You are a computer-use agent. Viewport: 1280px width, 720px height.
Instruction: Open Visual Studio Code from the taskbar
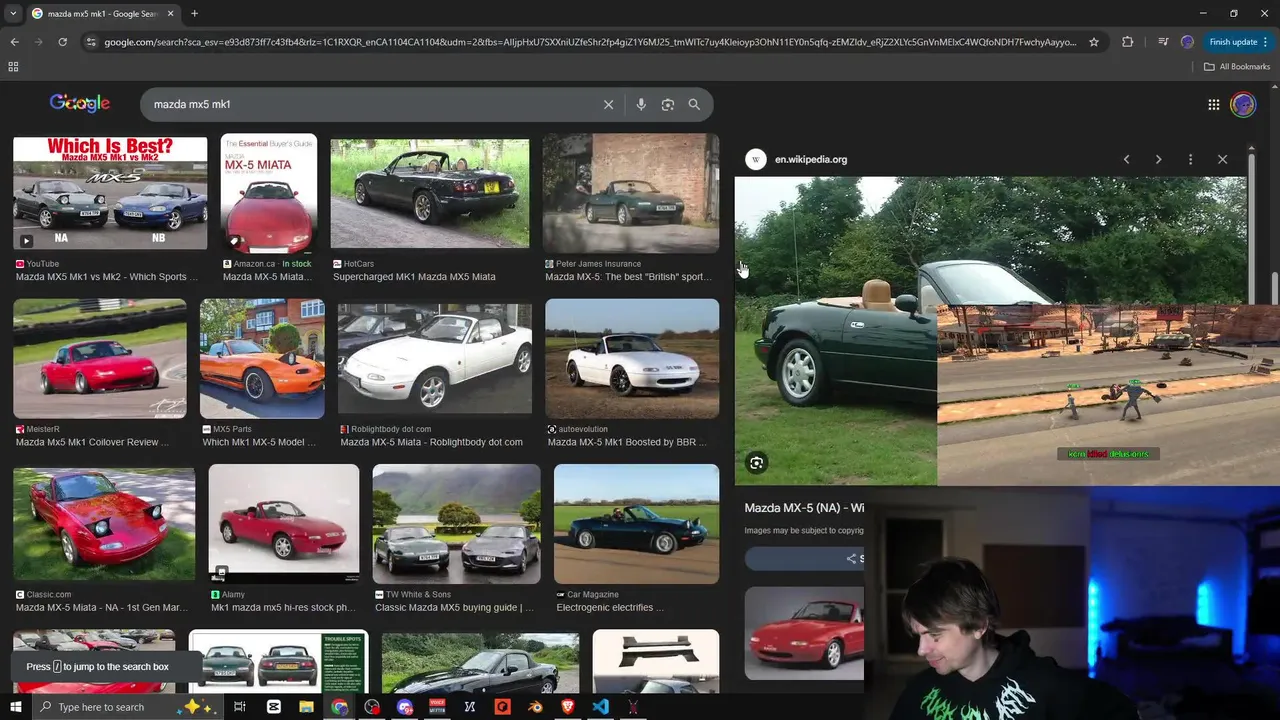click(600, 707)
